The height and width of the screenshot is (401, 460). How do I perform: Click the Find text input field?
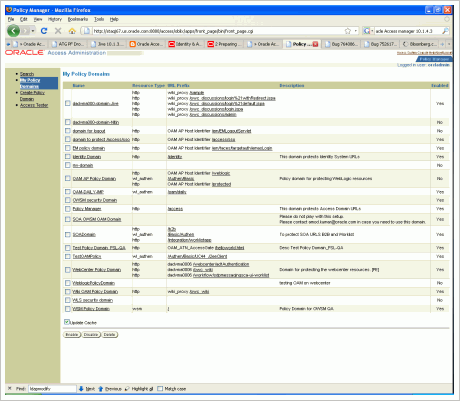click(52, 389)
